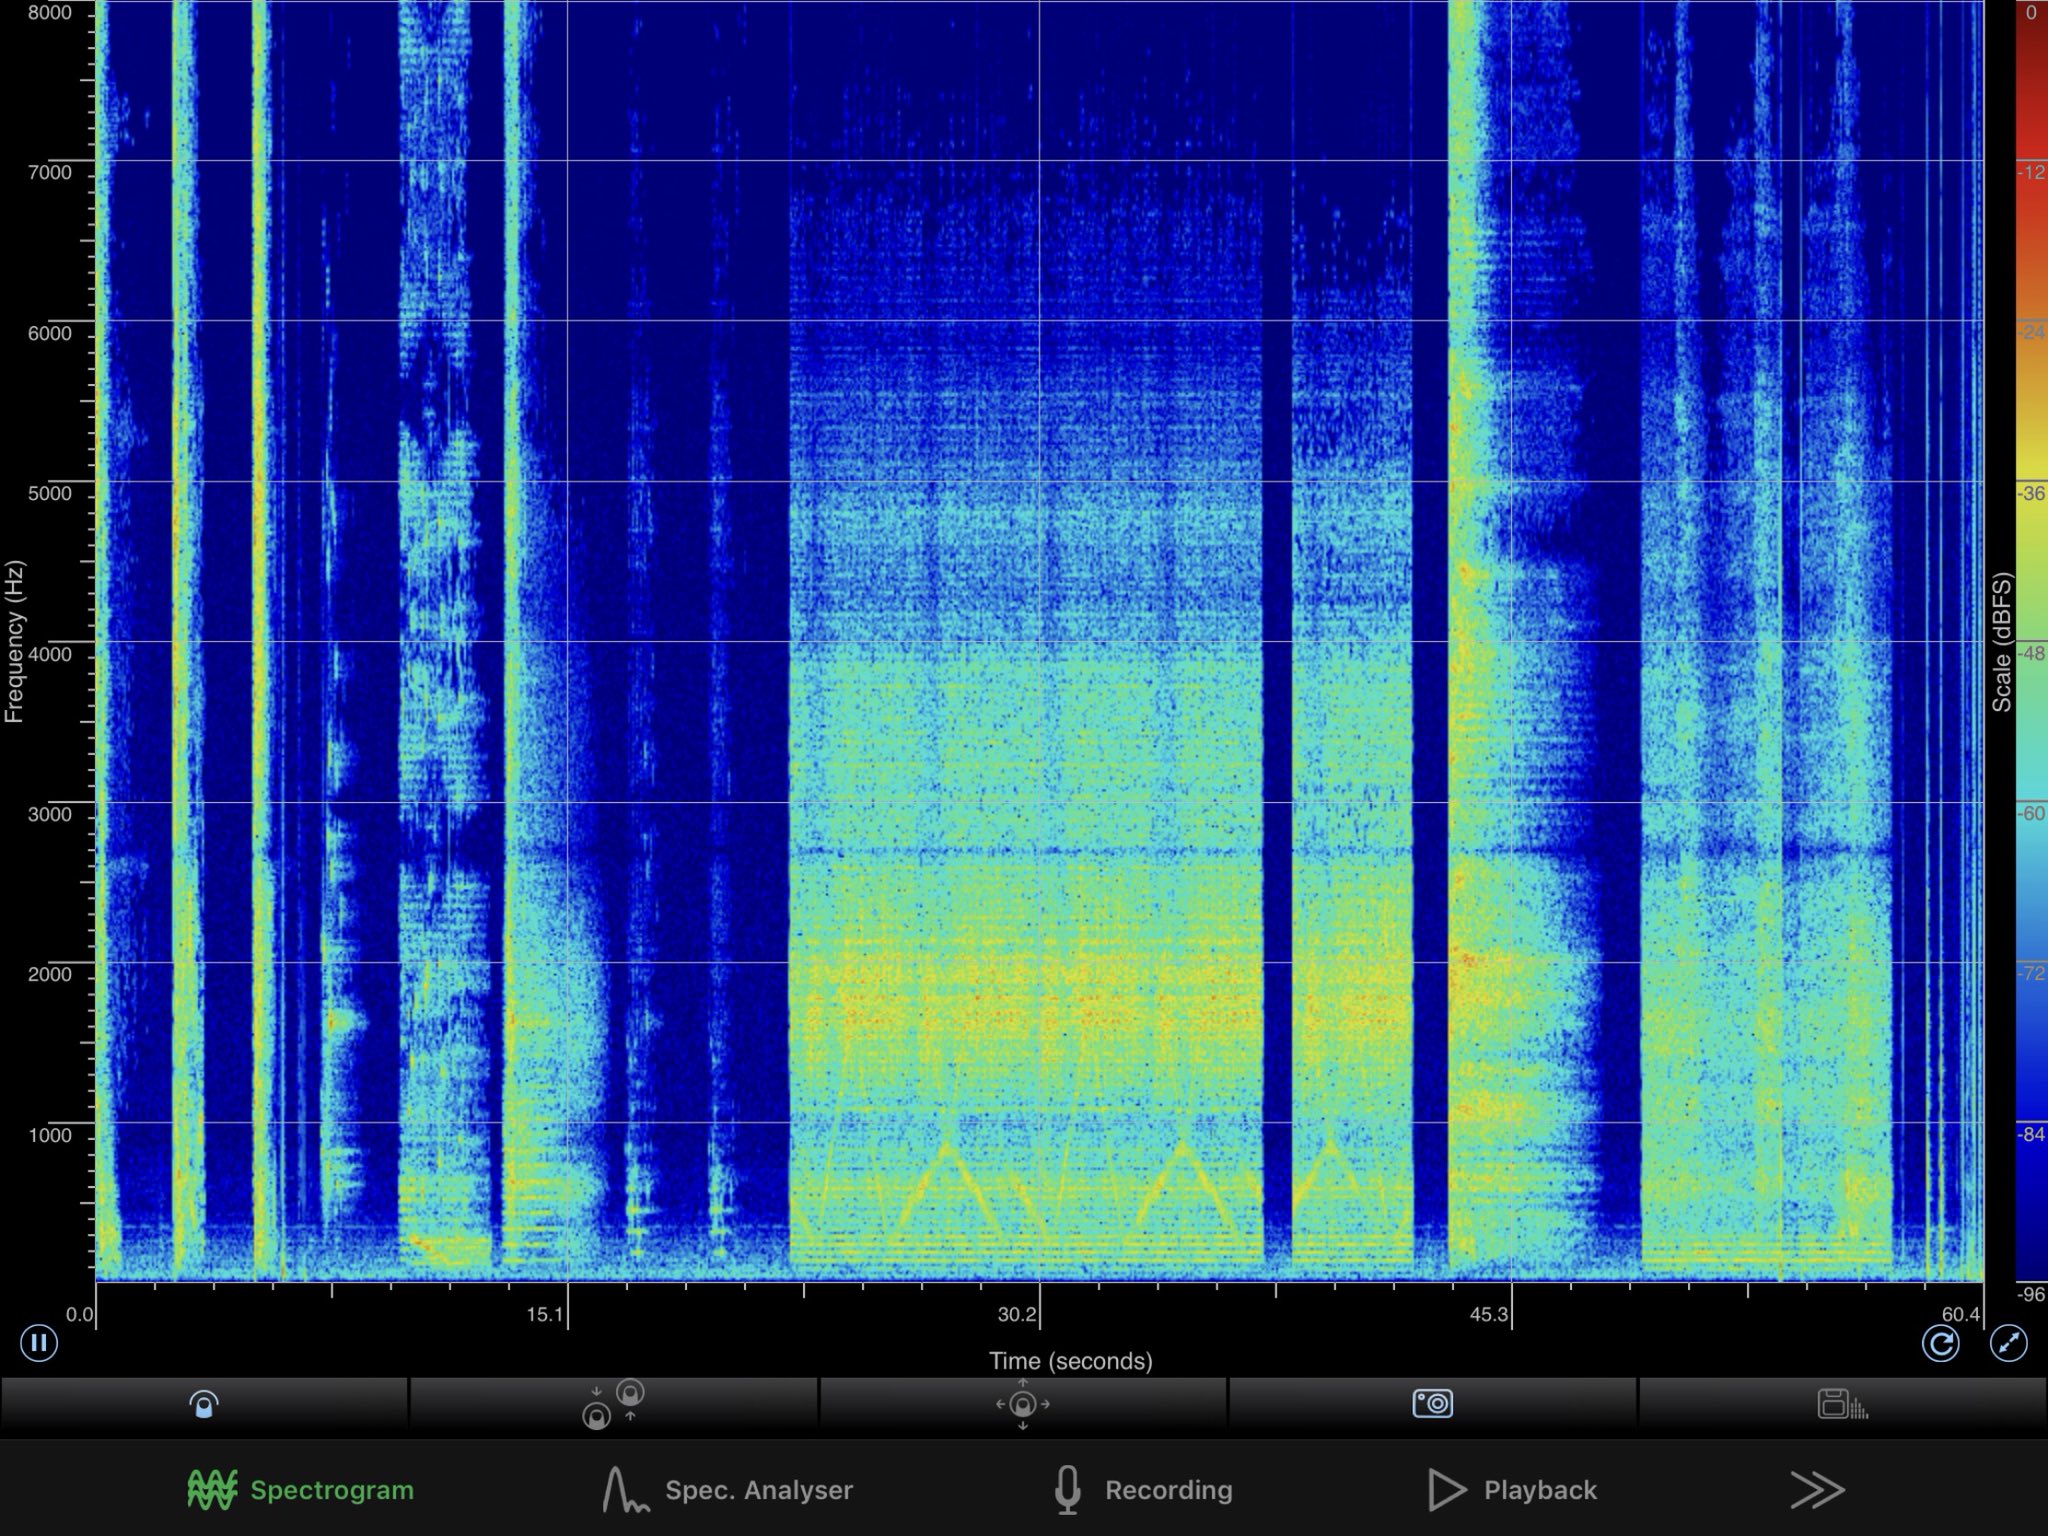Click the Scale (dBFS) label
This screenshot has width=2048, height=1536.
tap(2001, 642)
